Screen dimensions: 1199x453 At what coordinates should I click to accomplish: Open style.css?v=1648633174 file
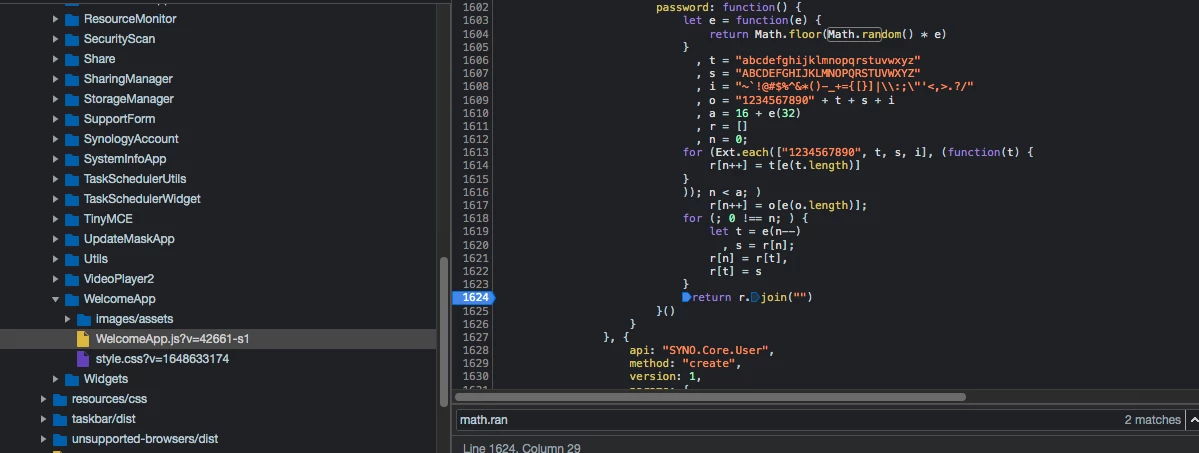point(162,359)
